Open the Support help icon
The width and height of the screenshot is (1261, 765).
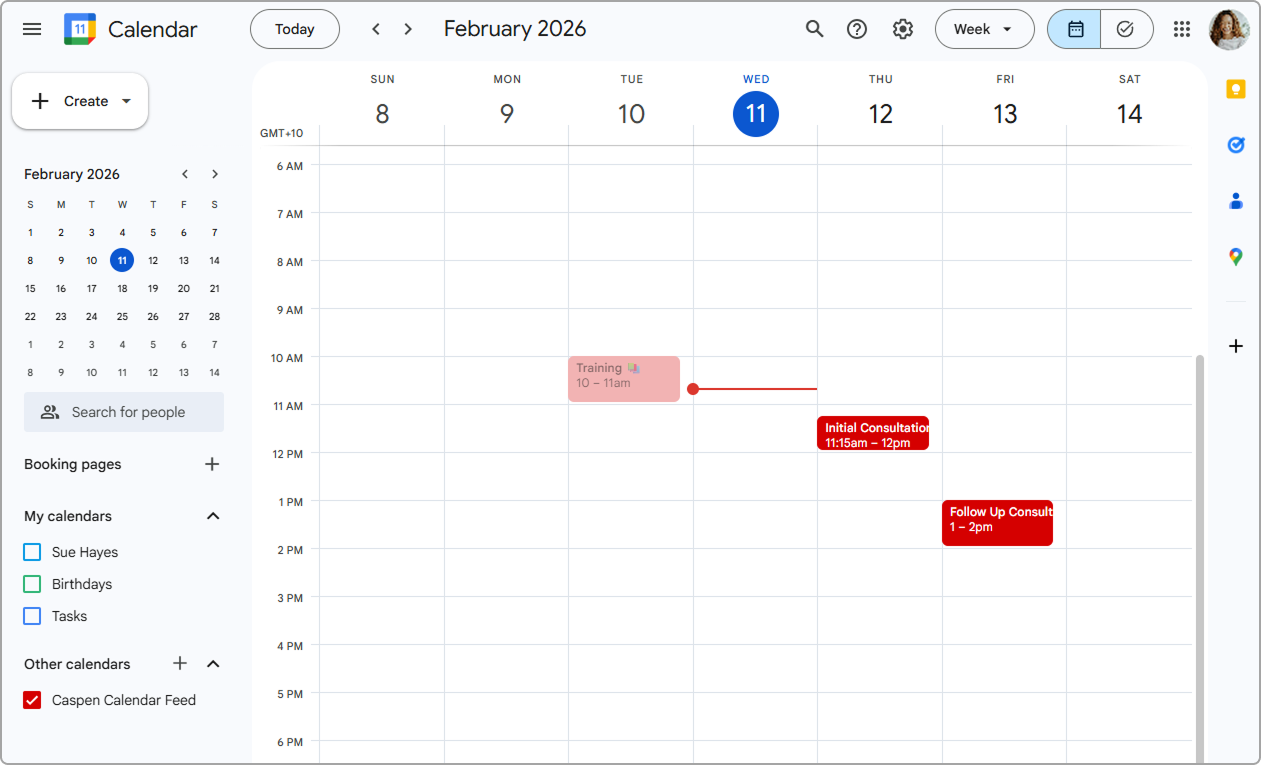[x=857, y=29]
